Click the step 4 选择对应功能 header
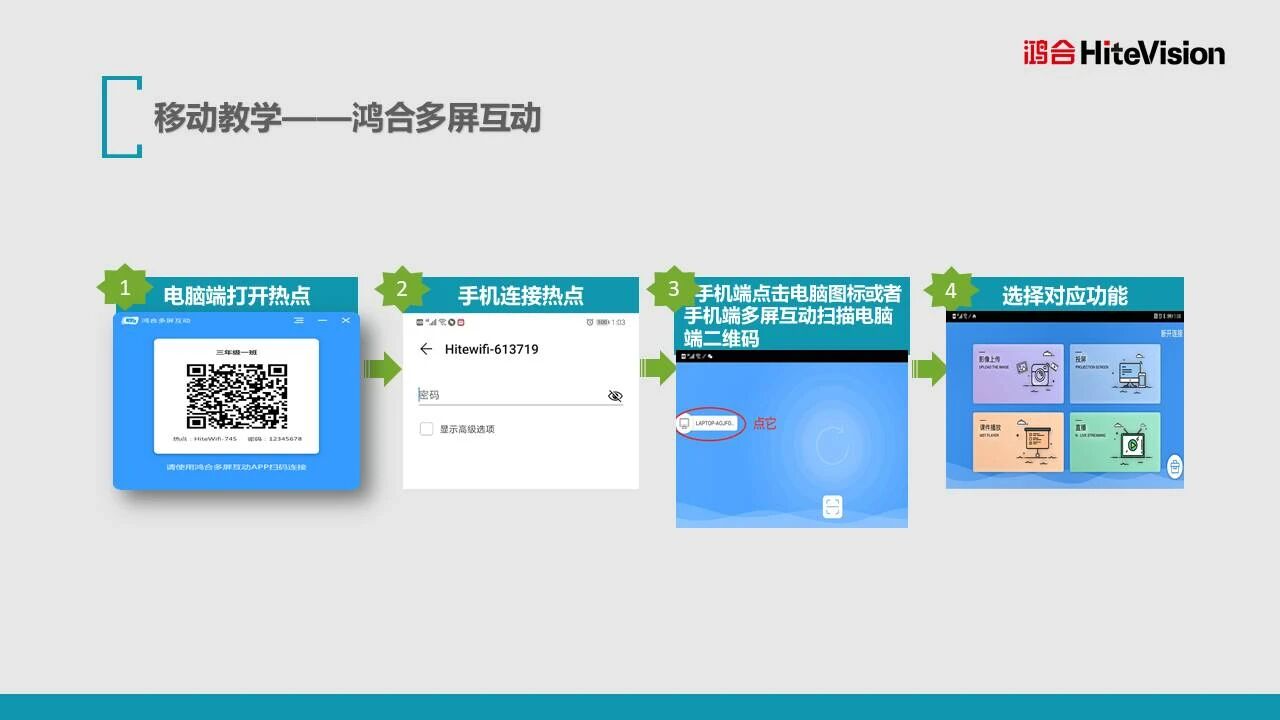 tap(1065, 295)
